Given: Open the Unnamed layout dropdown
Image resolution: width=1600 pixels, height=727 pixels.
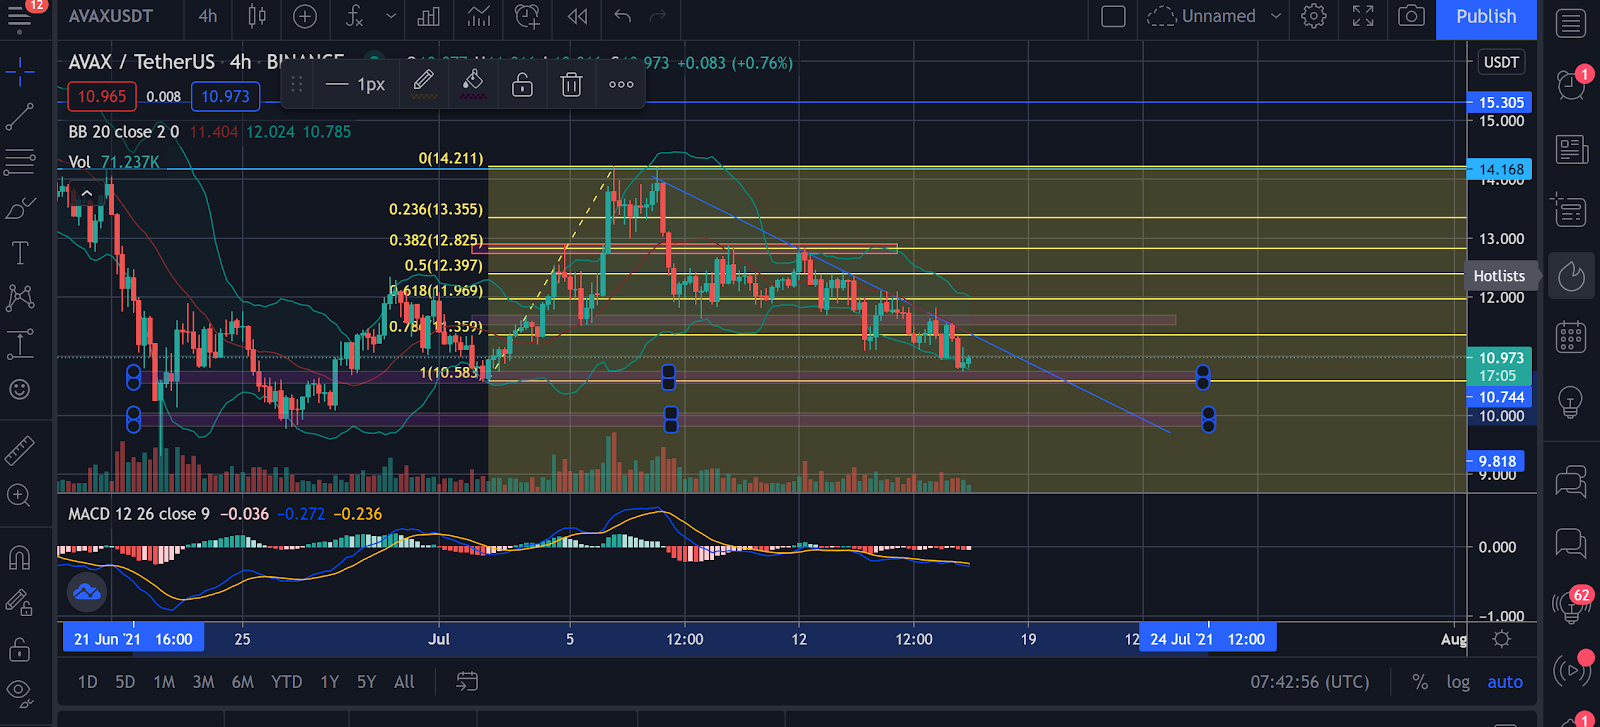Looking at the screenshot, I should [x=1215, y=16].
